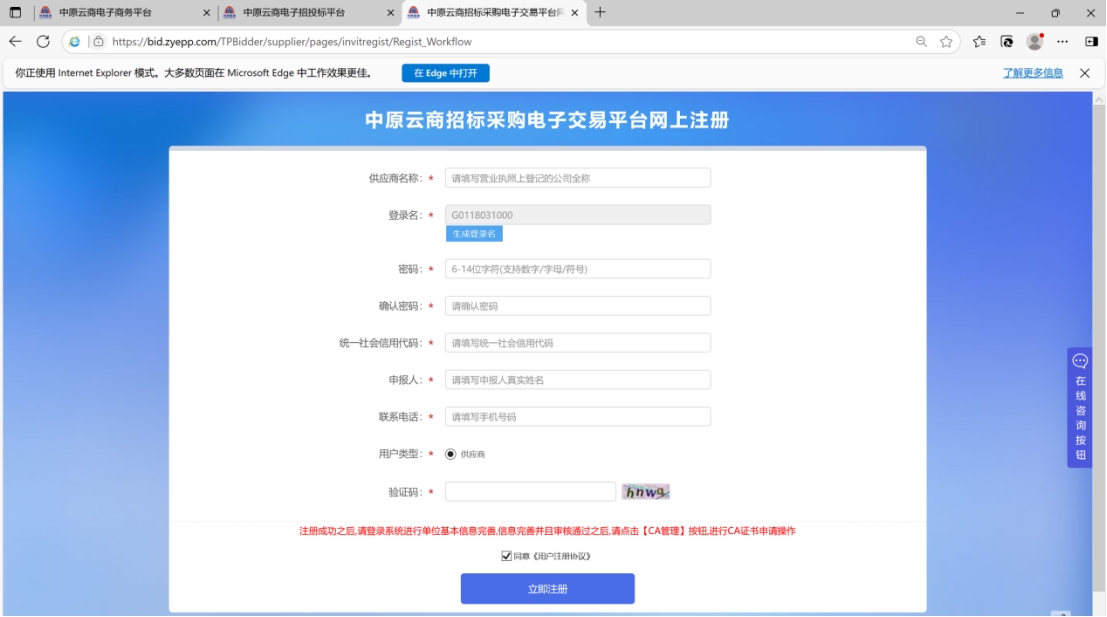Submit the form with 立即注册
This screenshot has height=617, width=1107.
pos(547,589)
